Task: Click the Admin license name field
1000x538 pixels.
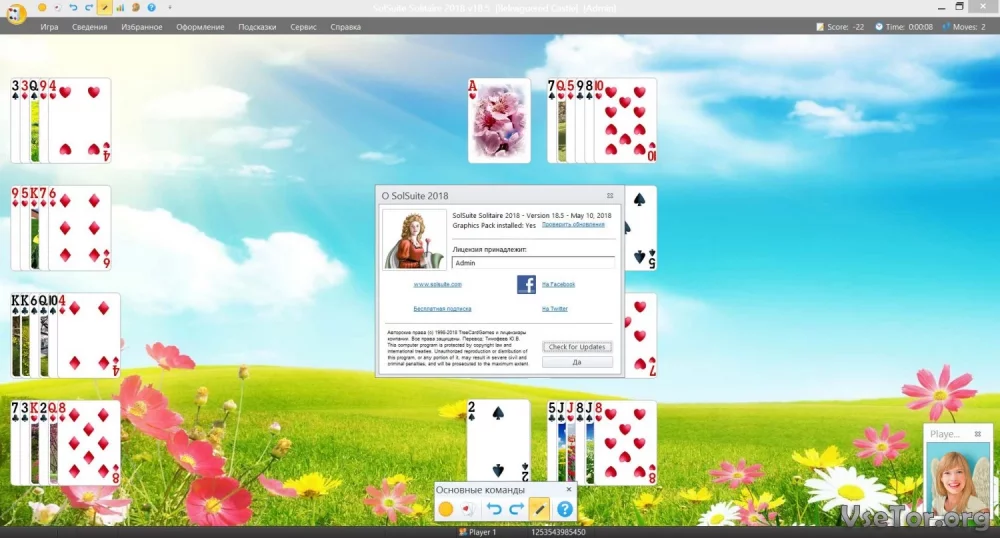Action: (532, 263)
